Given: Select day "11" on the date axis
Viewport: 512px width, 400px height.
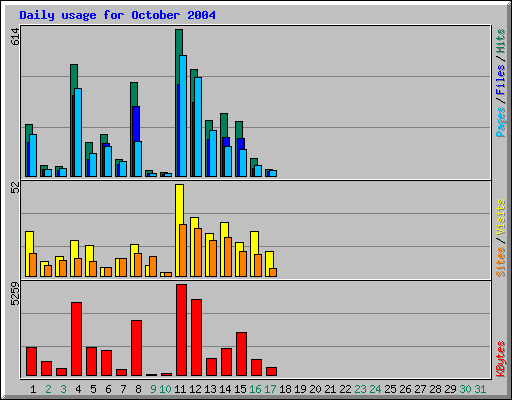Looking at the screenshot, I should [x=180, y=389].
